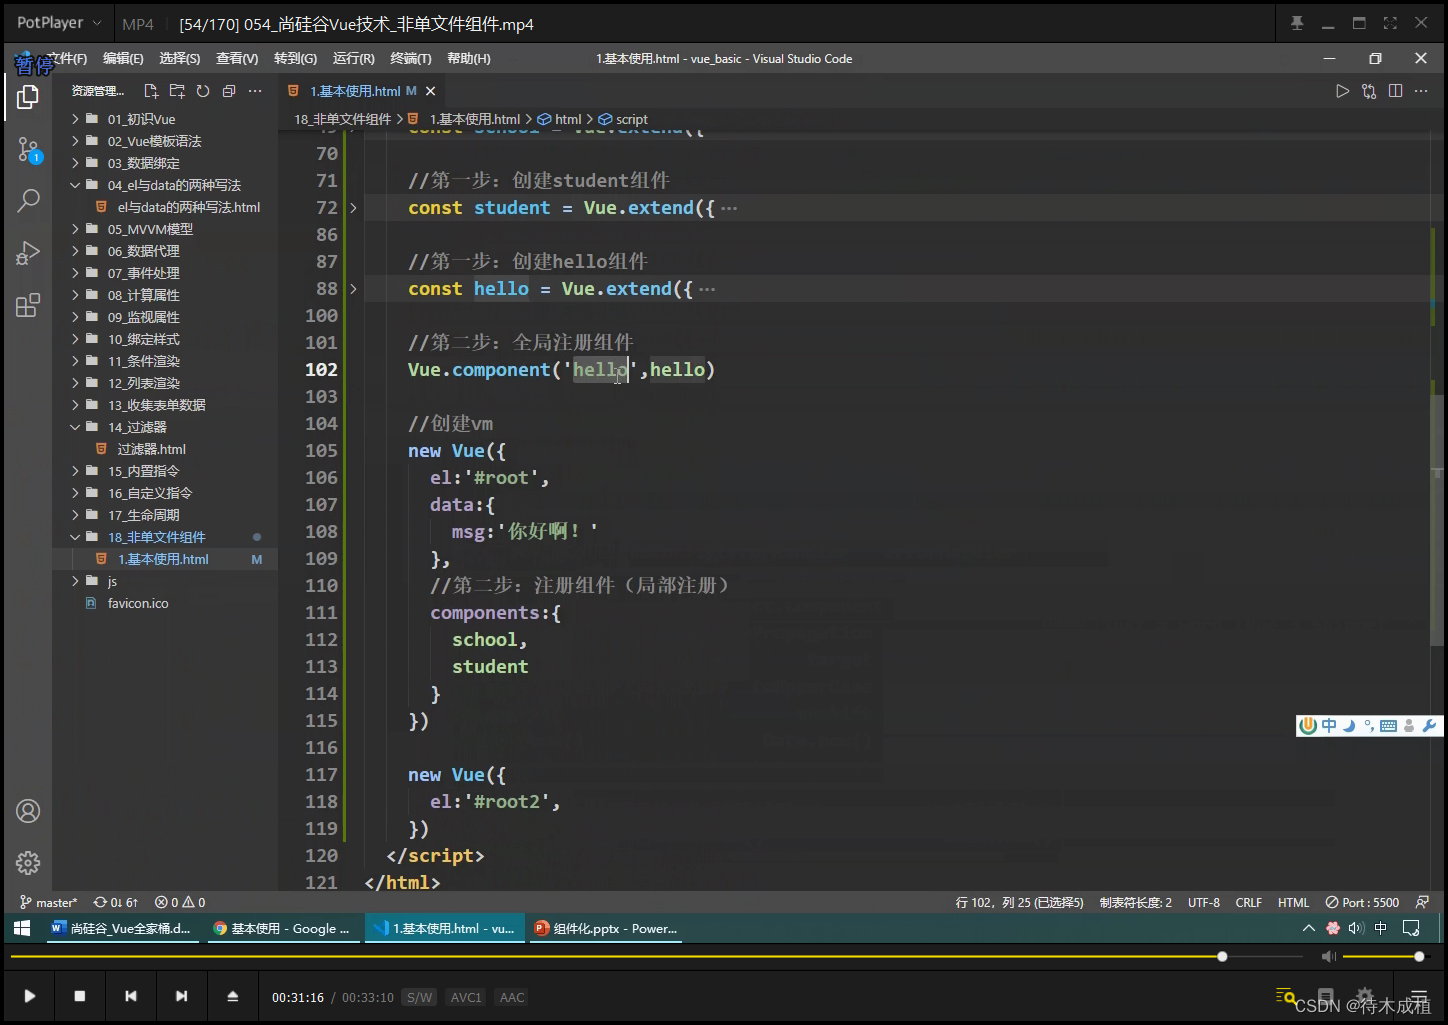Switch to the Google Chrome 基本使用 taskbar window
Screen dimensions: 1448x1025
point(282,928)
